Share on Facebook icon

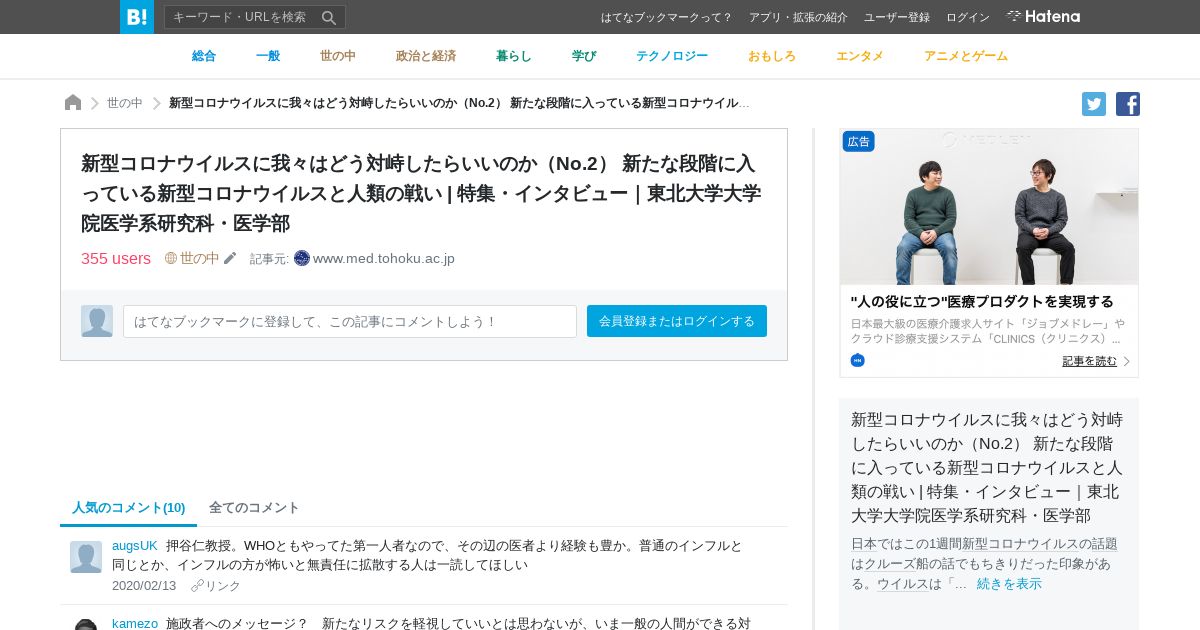pyautogui.click(x=1128, y=104)
